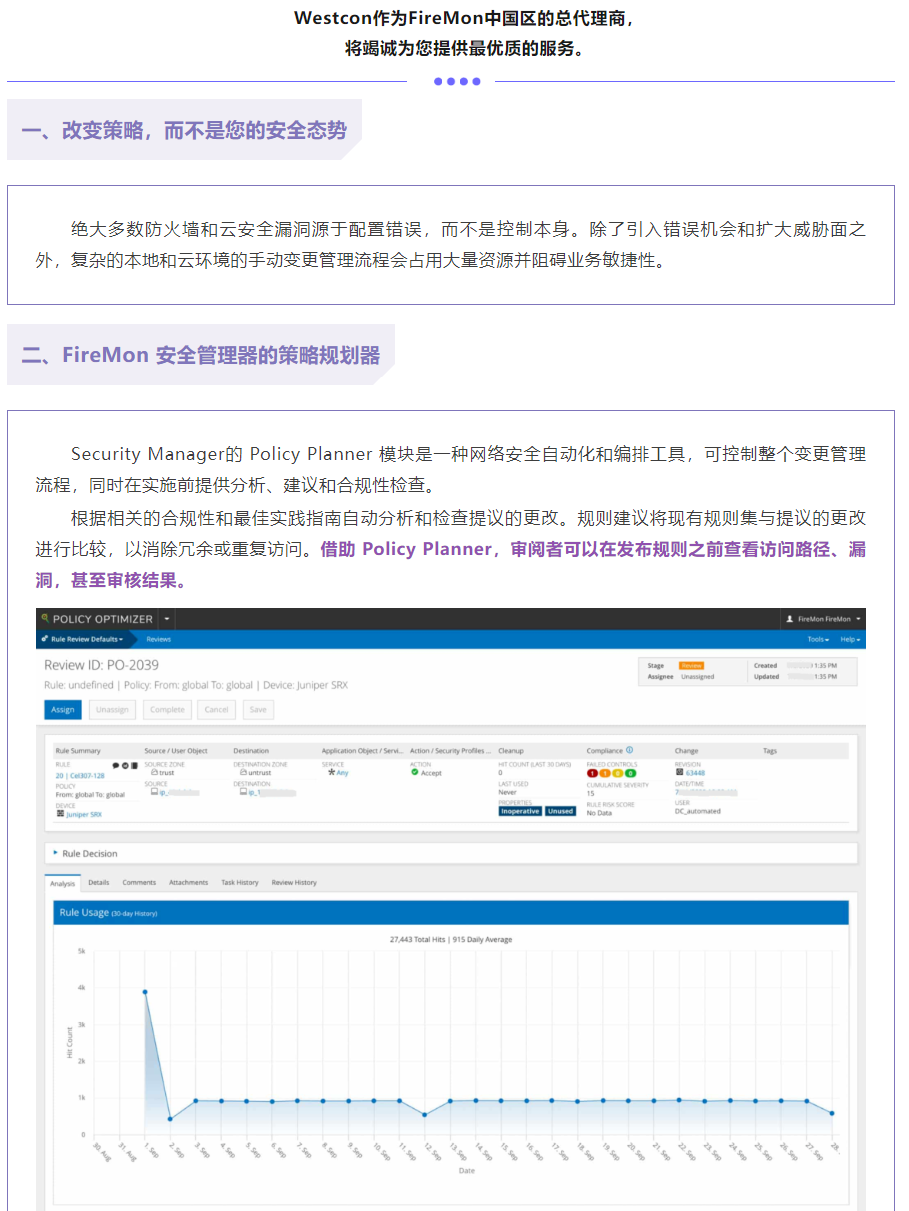909x1211 pixels.
Task: Click the blue Assign button
Action: [62, 709]
